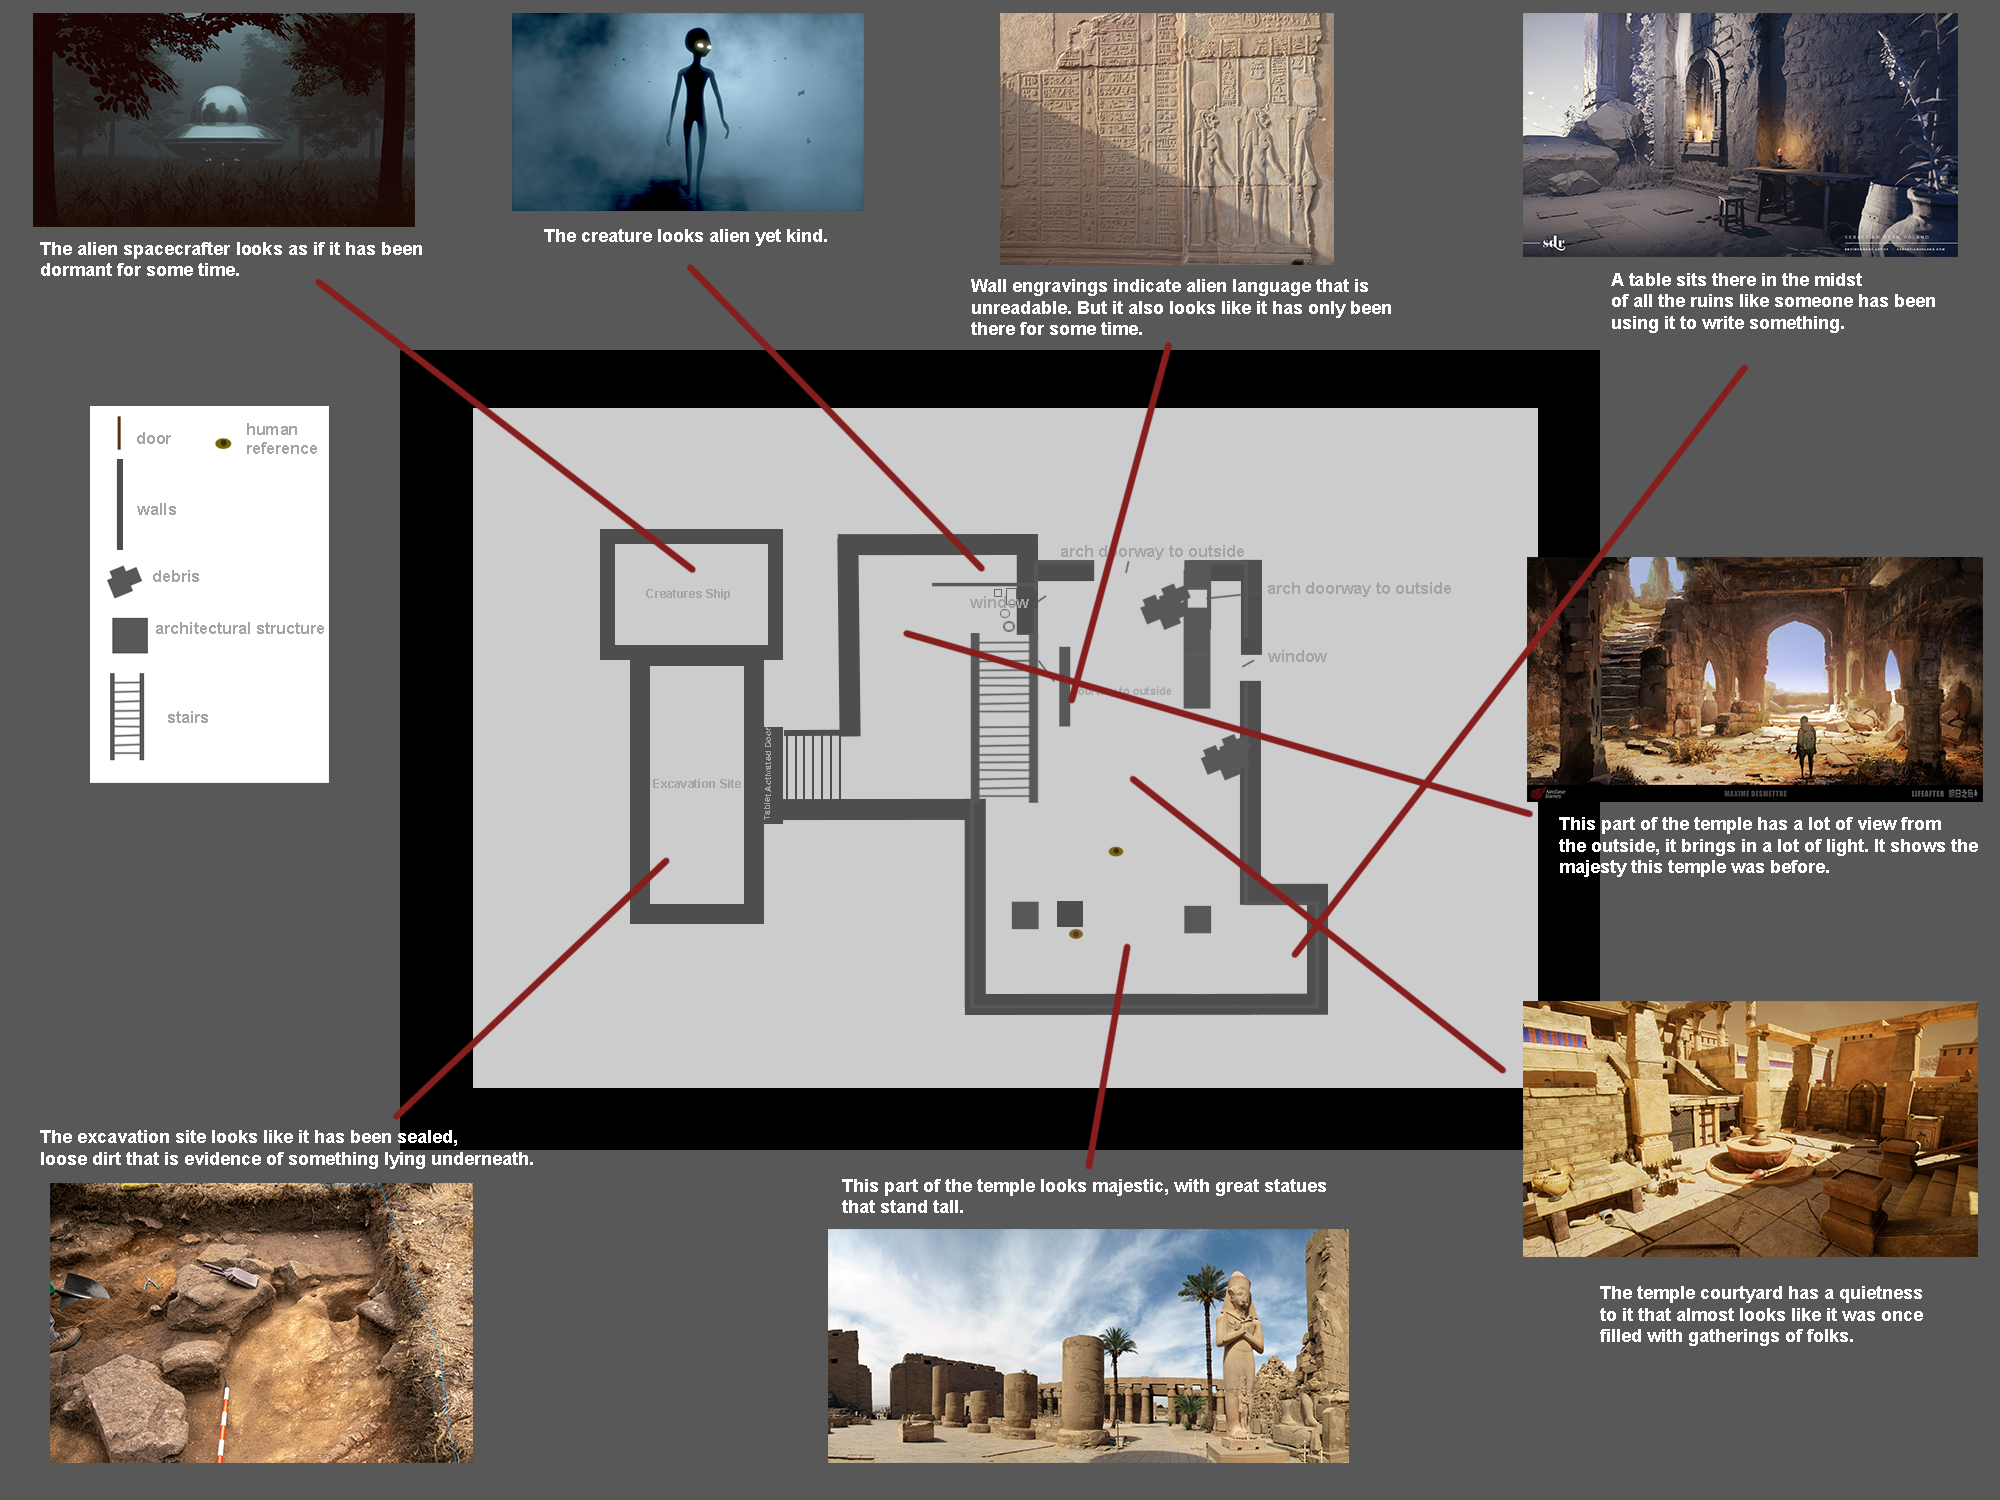Open the tall temple statues photo

1087,1345
